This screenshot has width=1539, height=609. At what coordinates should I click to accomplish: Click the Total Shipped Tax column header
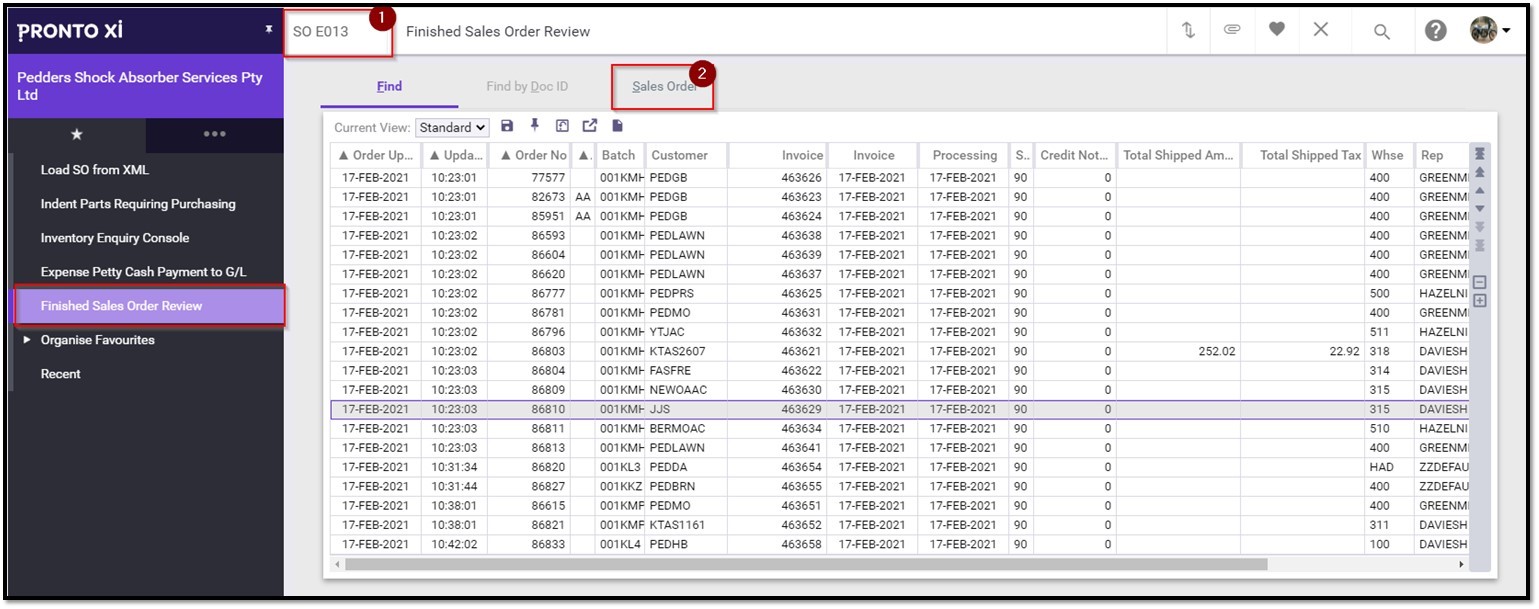(x=1303, y=155)
